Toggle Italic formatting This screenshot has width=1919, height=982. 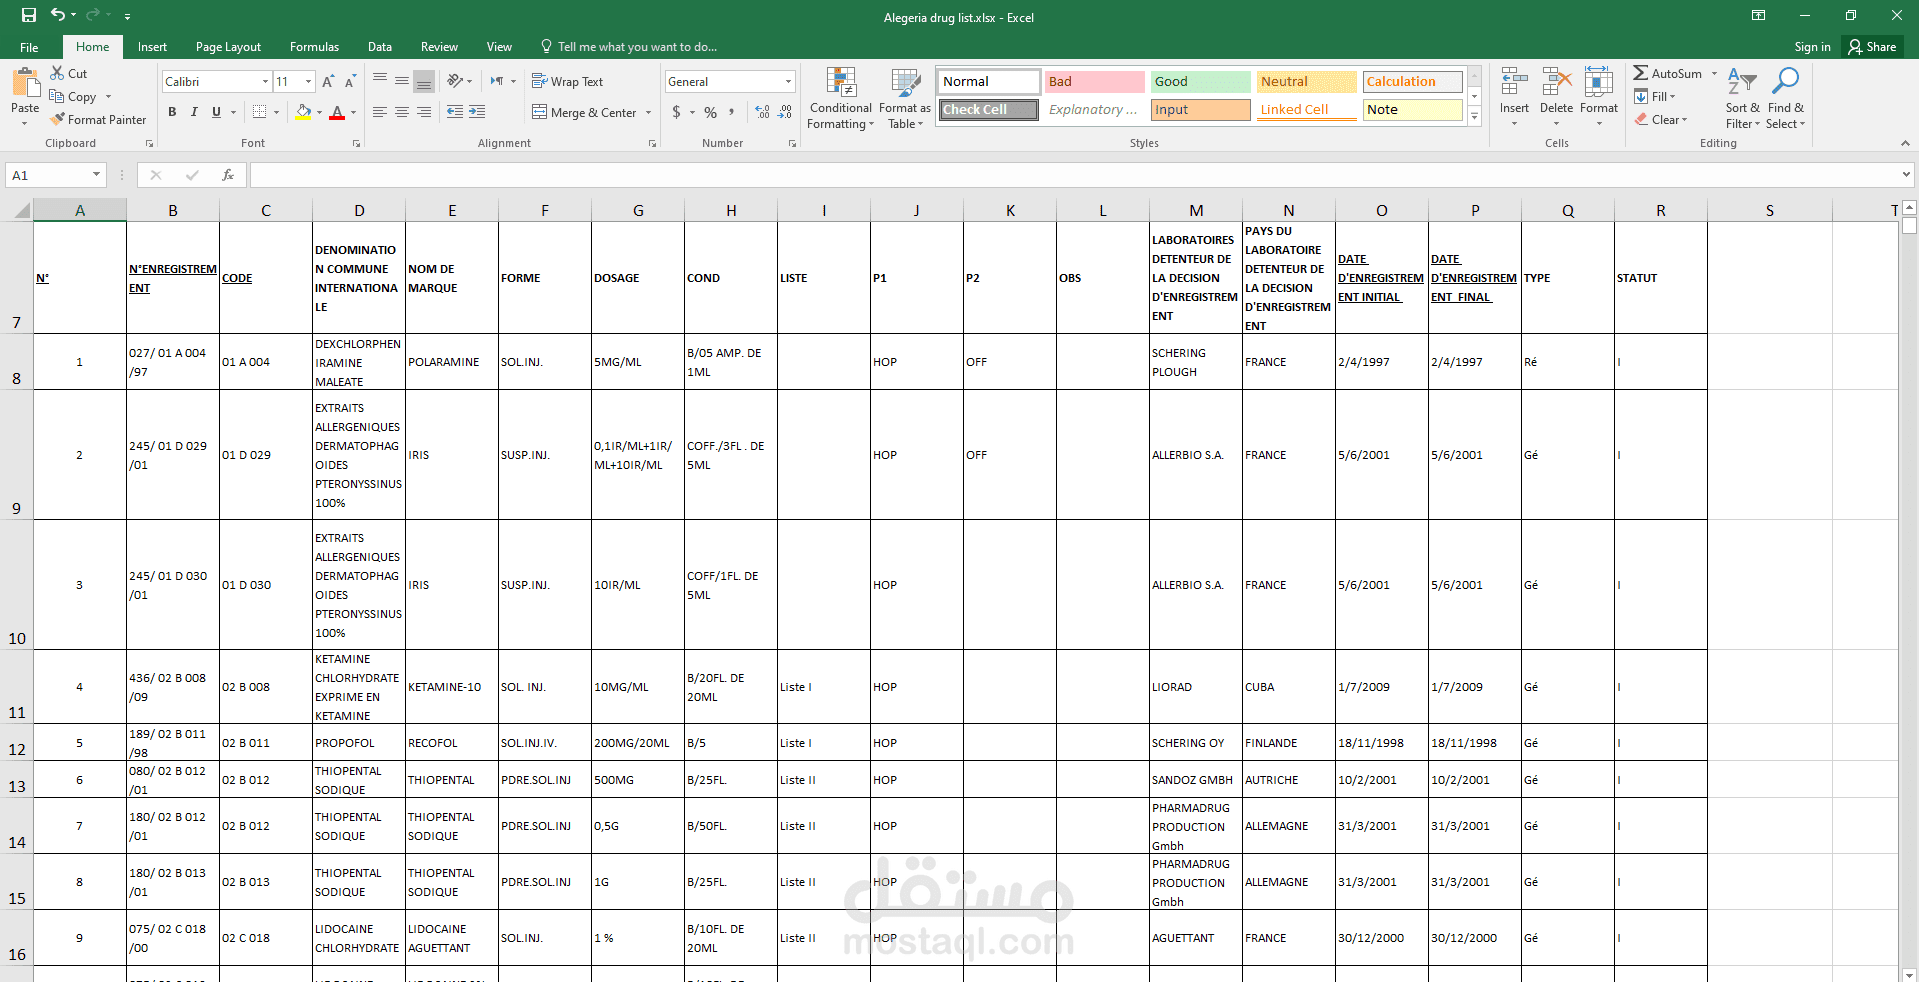[194, 112]
